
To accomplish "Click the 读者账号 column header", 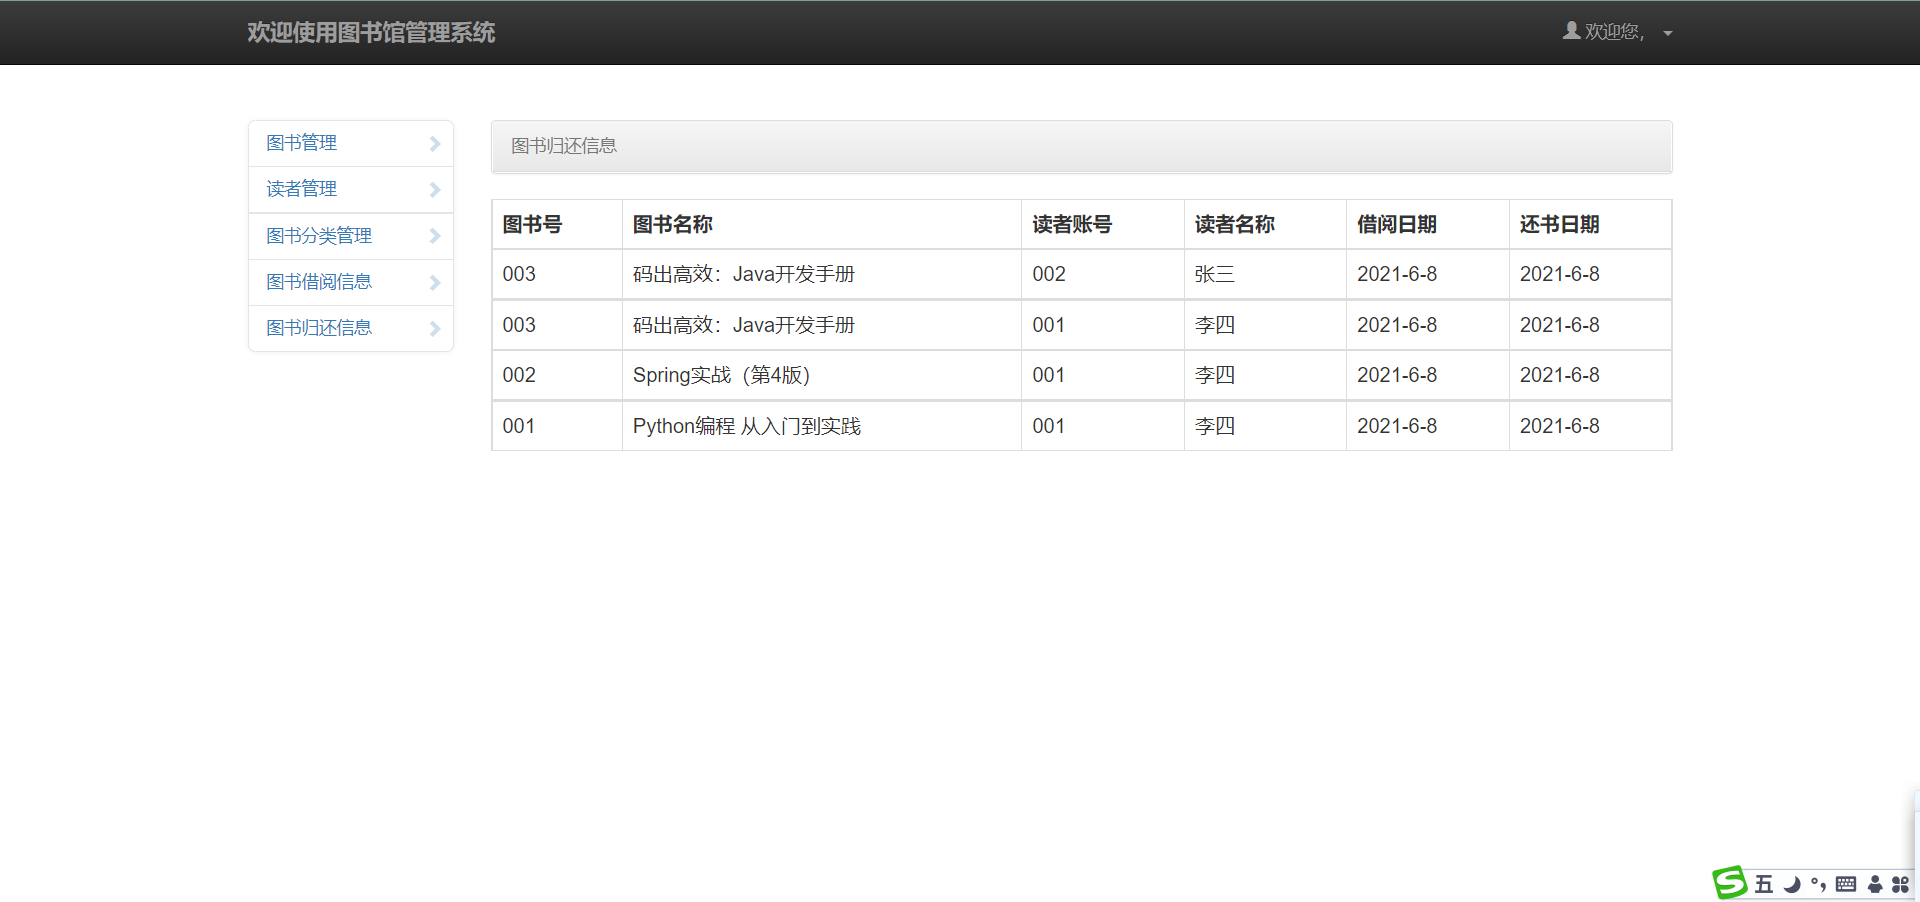I will [1072, 224].
